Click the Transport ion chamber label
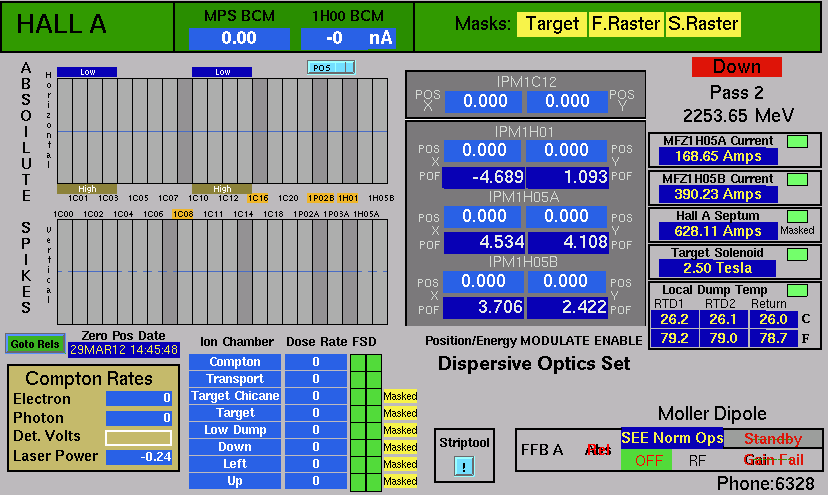This screenshot has height=495, width=828. tap(235, 379)
